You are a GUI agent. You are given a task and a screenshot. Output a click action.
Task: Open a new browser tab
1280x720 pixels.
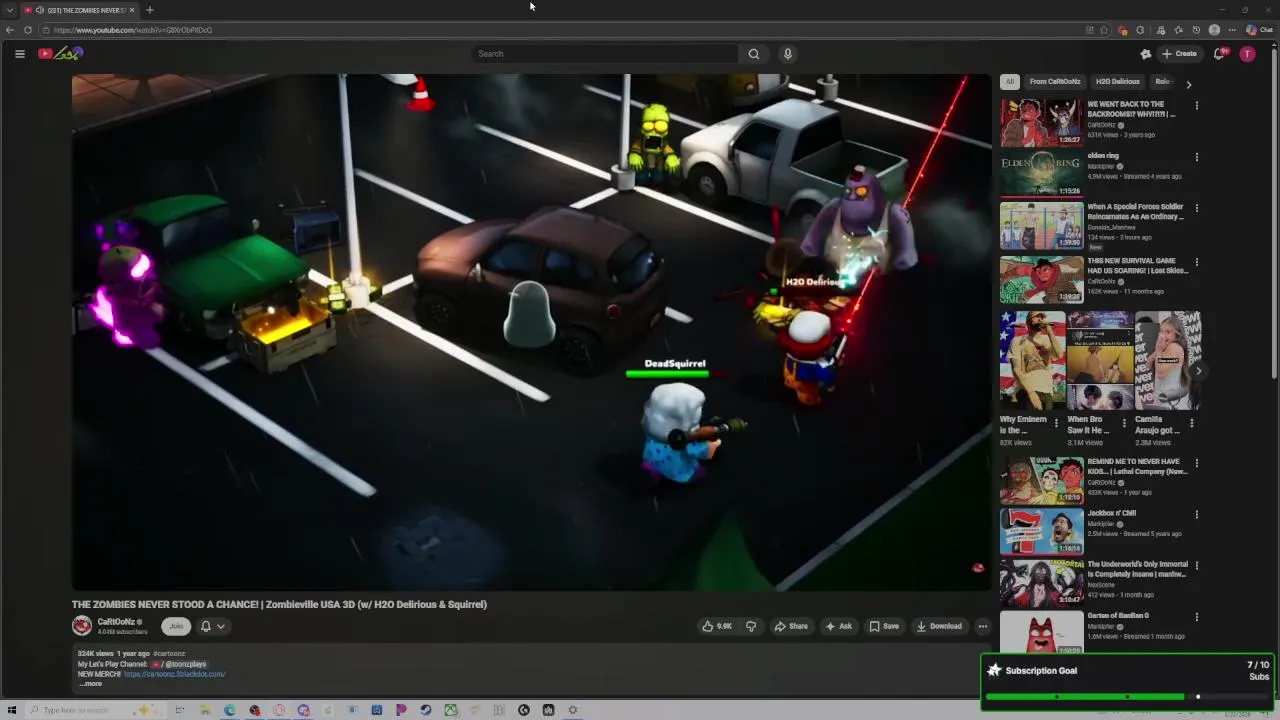(149, 10)
